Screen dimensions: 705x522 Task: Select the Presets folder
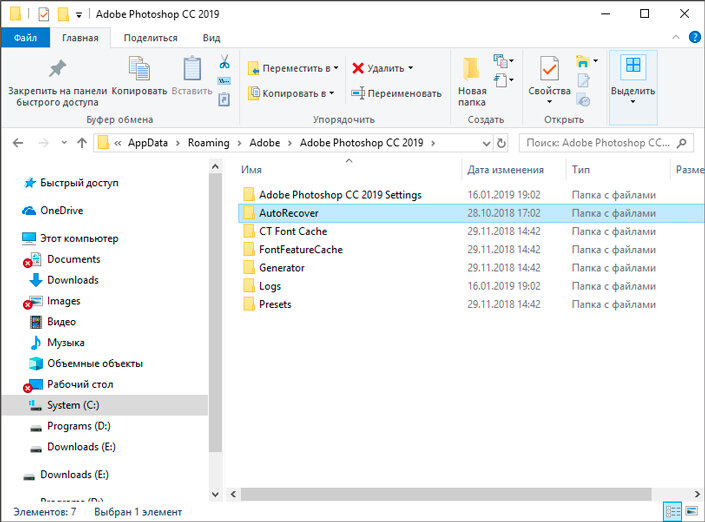pyautogui.click(x=267, y=304)
